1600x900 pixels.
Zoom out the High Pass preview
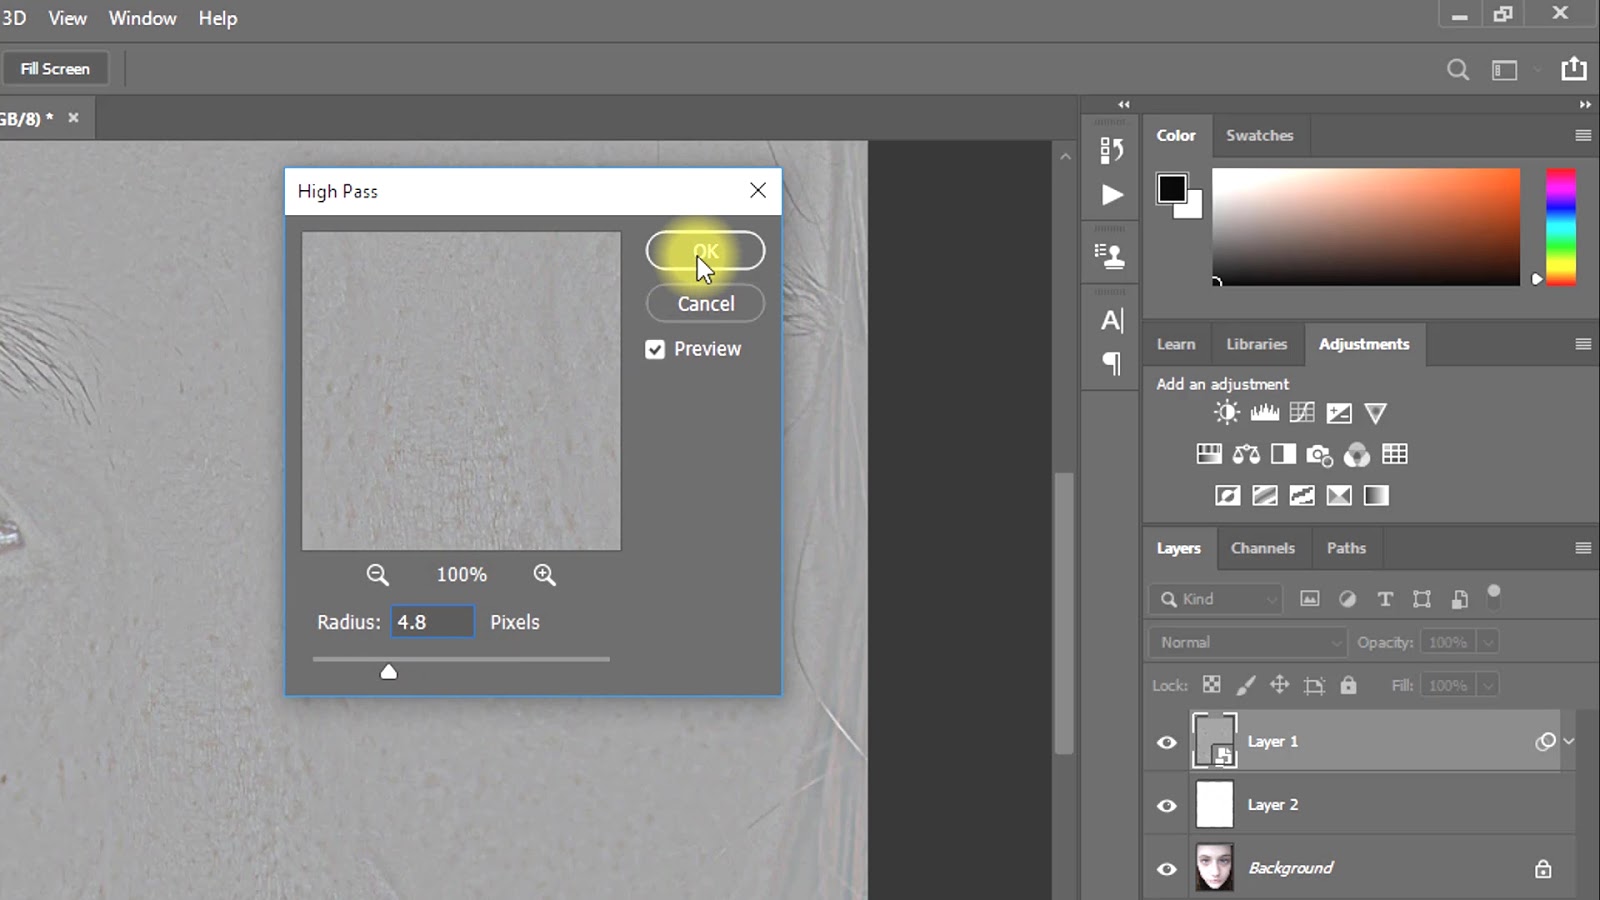pyautogui.click(x=377, y=575)
